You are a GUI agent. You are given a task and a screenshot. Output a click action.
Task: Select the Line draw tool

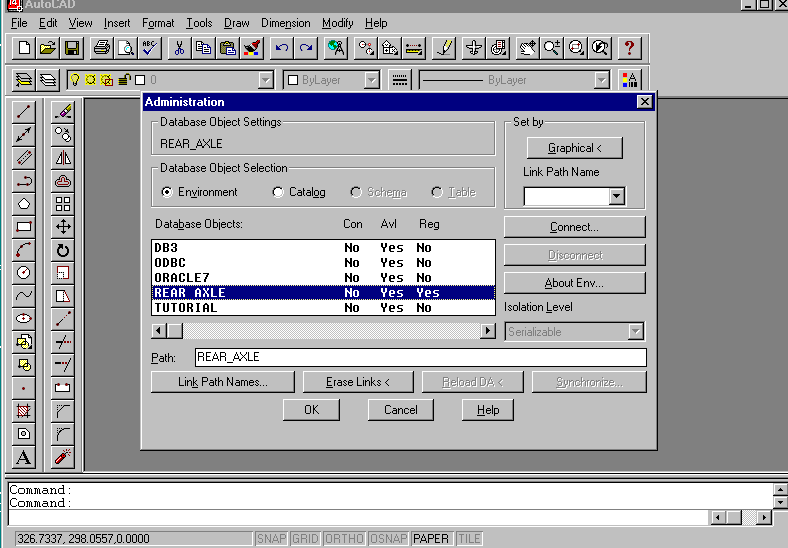click(x=24, y=112)
